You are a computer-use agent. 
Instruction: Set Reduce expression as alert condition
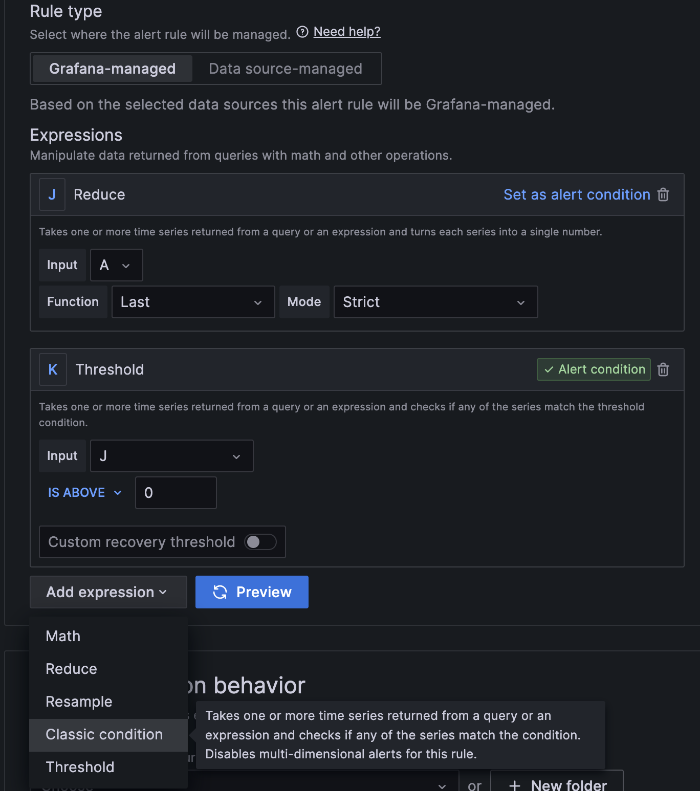(x=576, y=195)
